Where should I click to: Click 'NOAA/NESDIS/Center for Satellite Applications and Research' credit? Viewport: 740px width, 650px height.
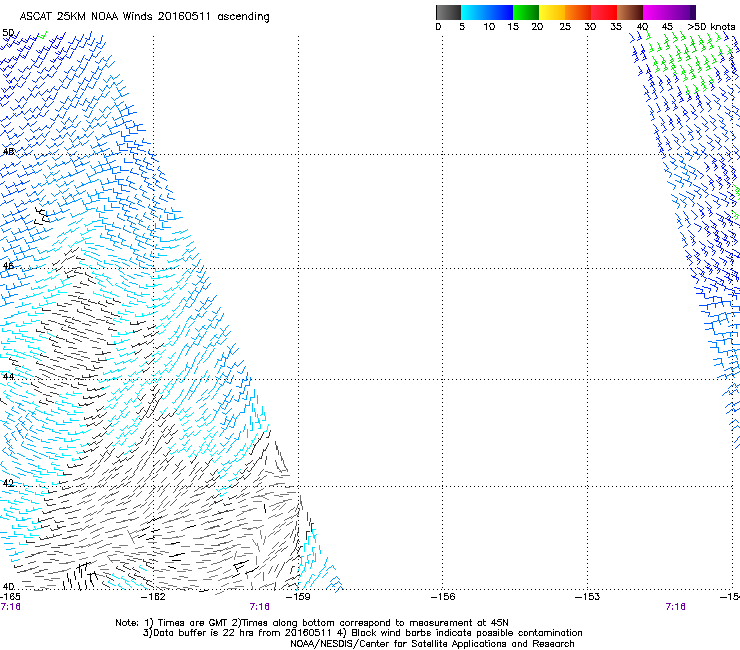click(432, 644)
